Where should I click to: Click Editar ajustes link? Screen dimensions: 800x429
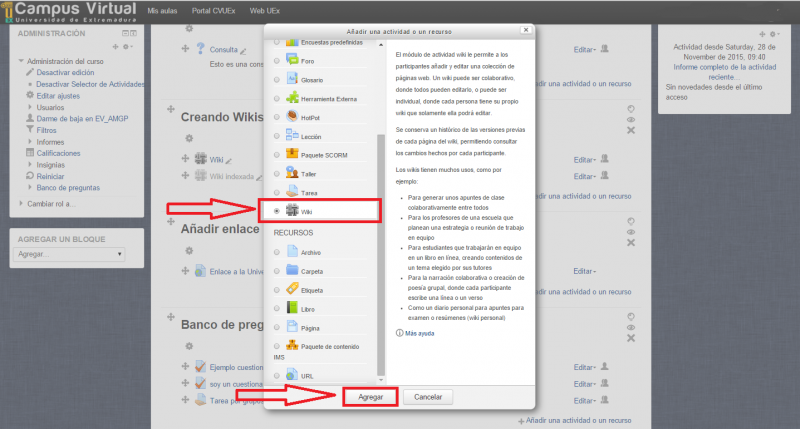[x=58, y=96]
